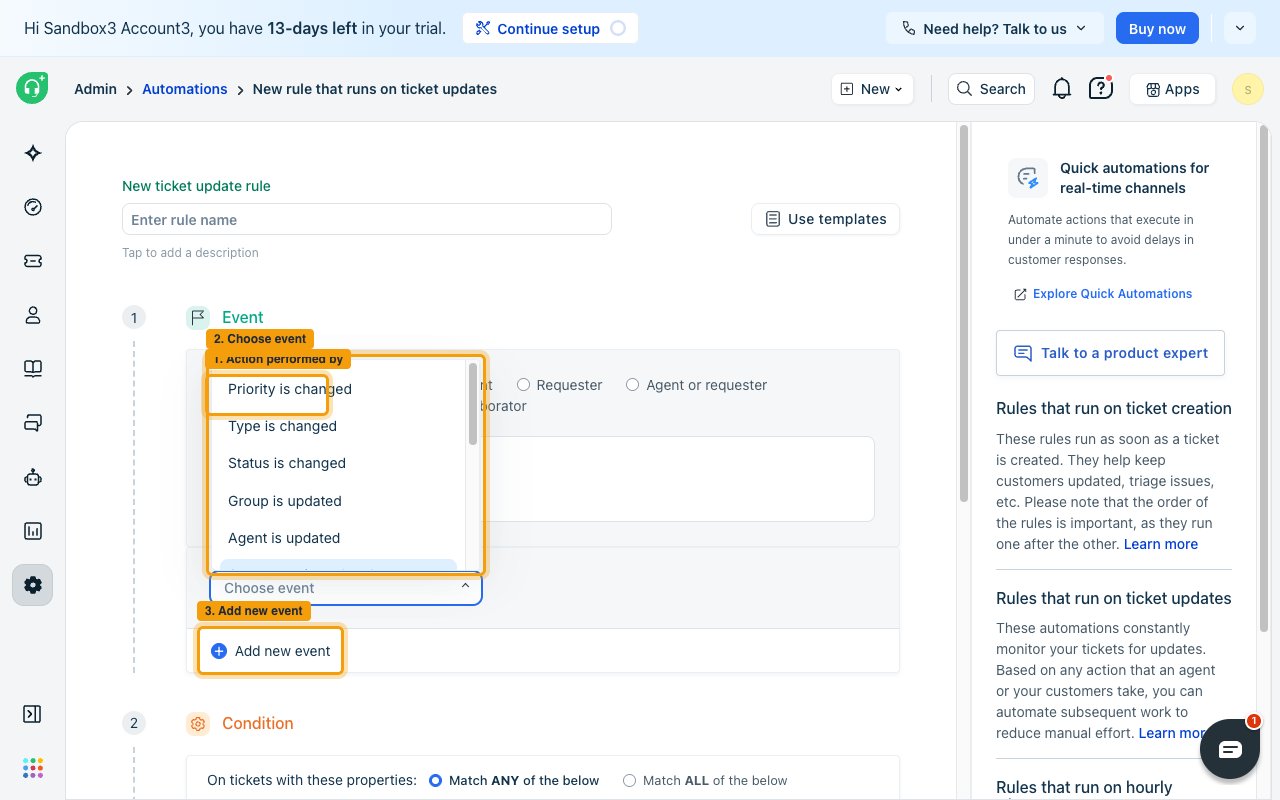
Task: Click the Event flag icon
Action: (x=198, y=317)
